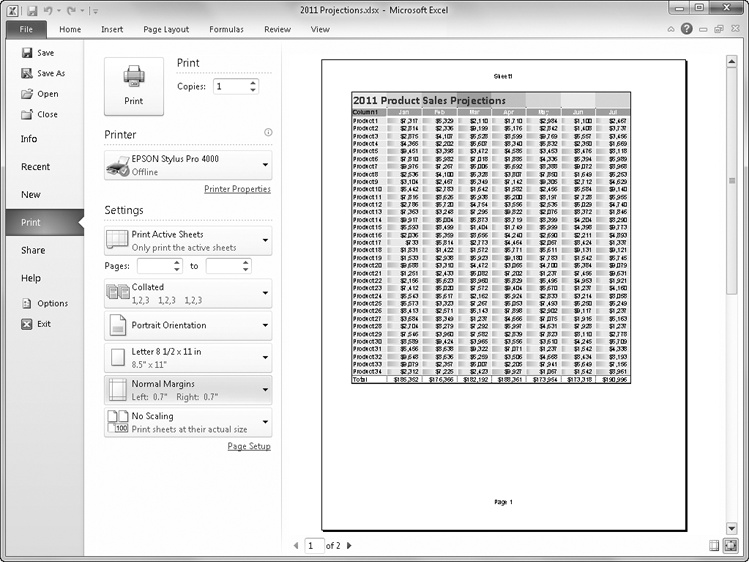749x562 pixels.
Task: Switch to the Home tab
Action: pyautogui.click(x=70, y=29)
